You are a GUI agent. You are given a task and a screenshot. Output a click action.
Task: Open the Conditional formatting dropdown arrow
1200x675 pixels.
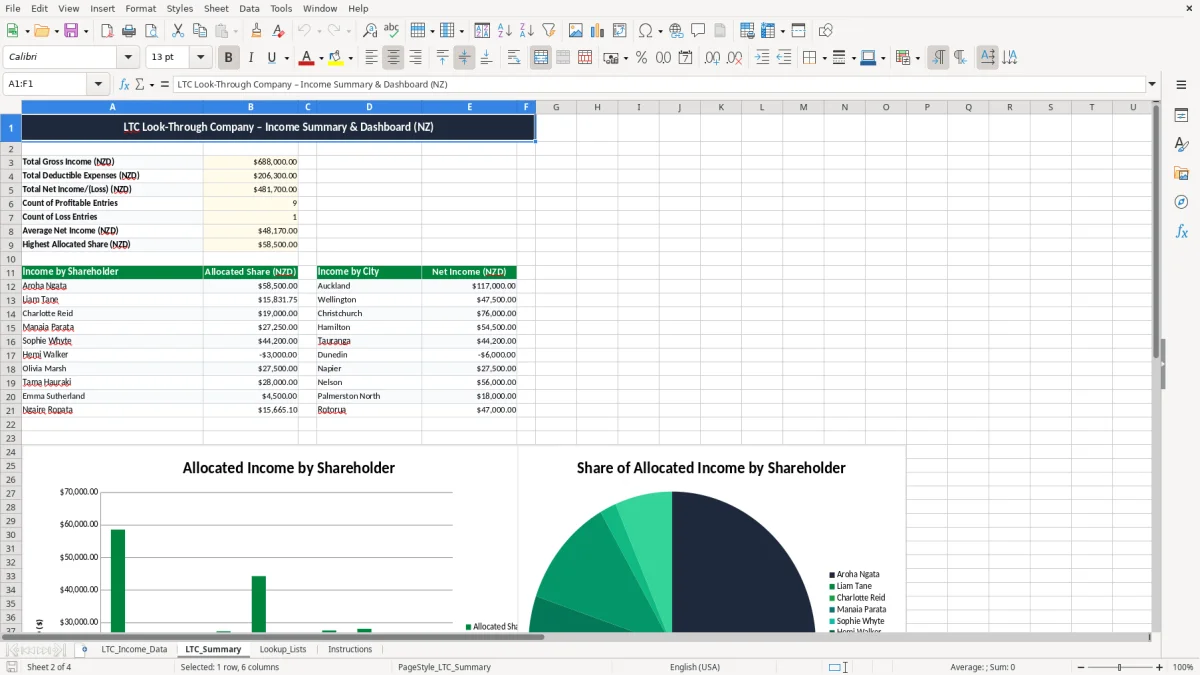click(x=917, y=58)
